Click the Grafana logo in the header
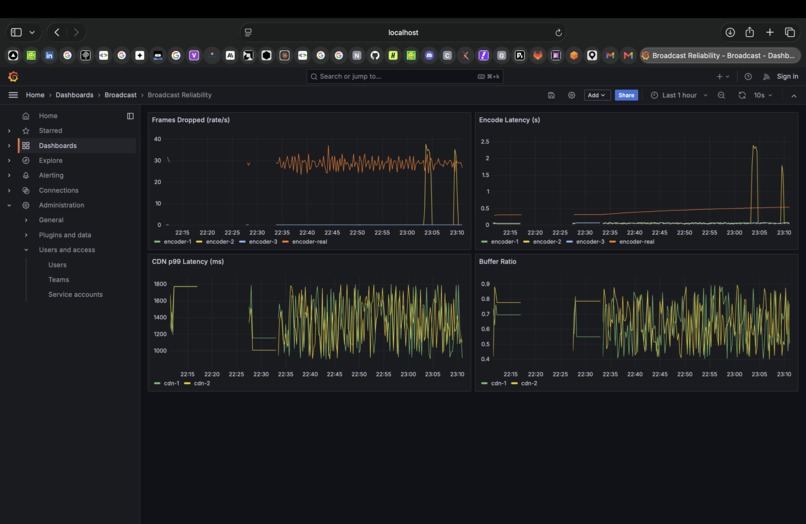Image resolution: width=806 pixels, height=524 pixels. click(x=13, y=77)
